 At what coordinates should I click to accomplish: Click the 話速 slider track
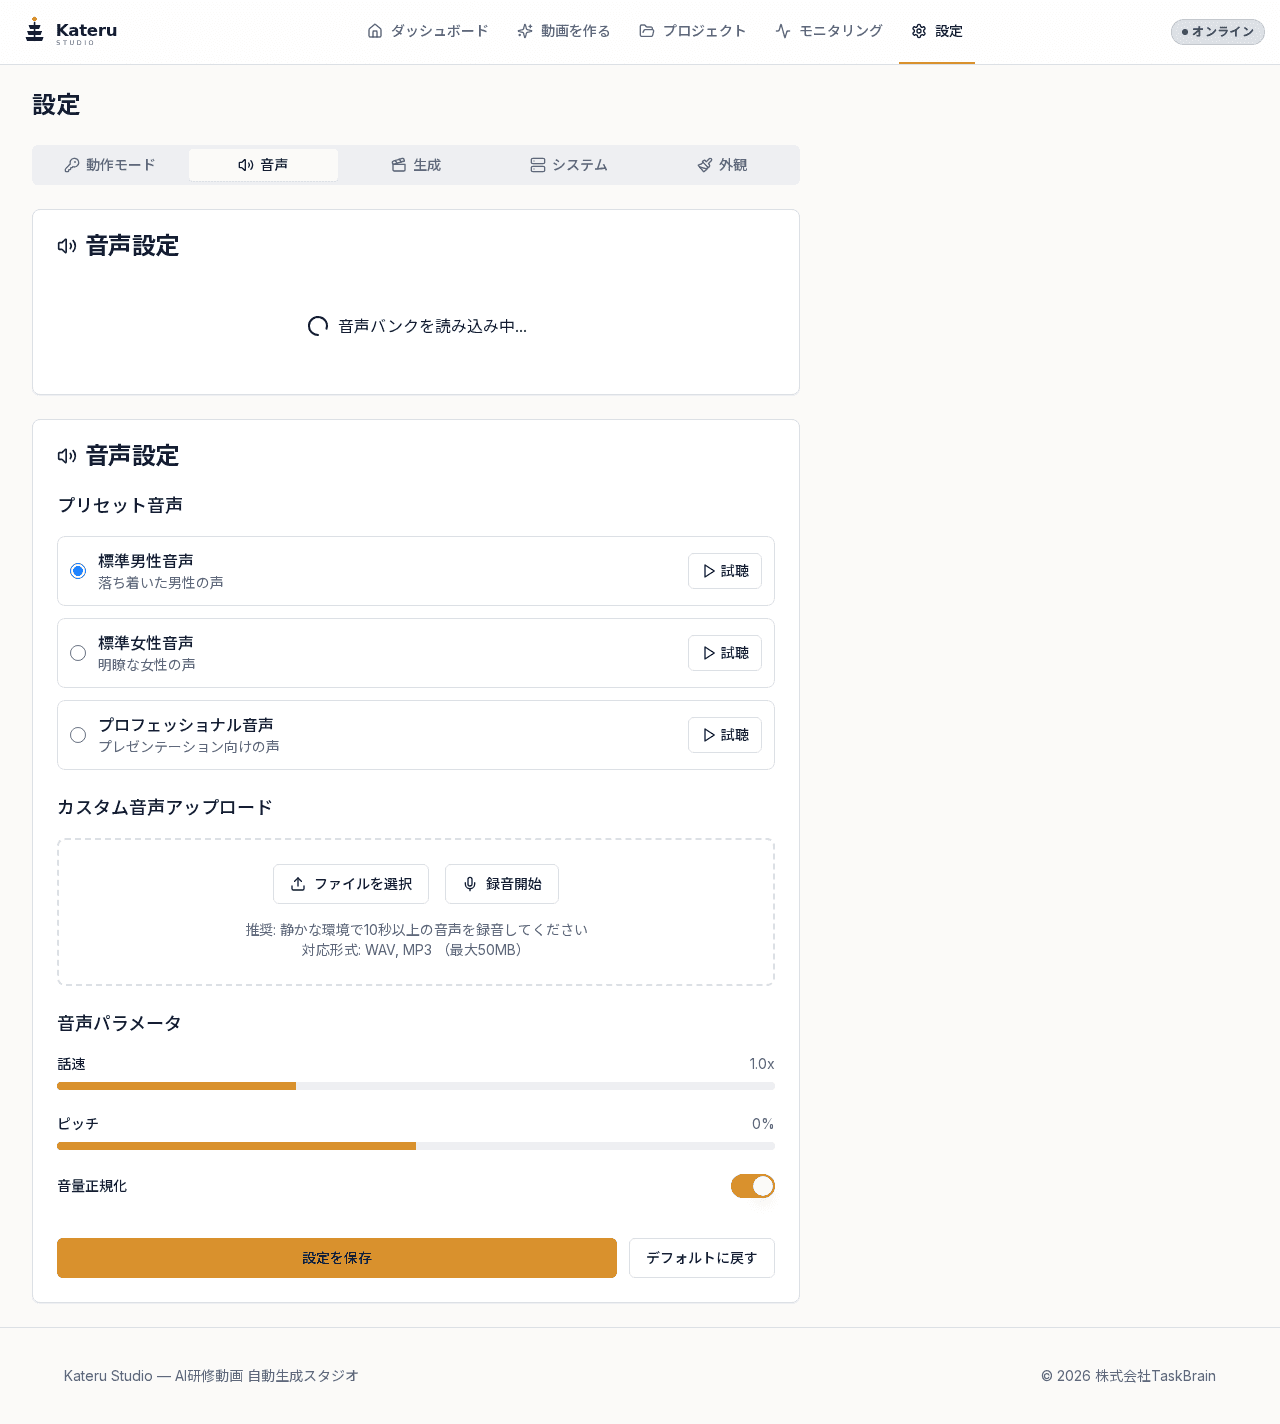pos(416,1086)
